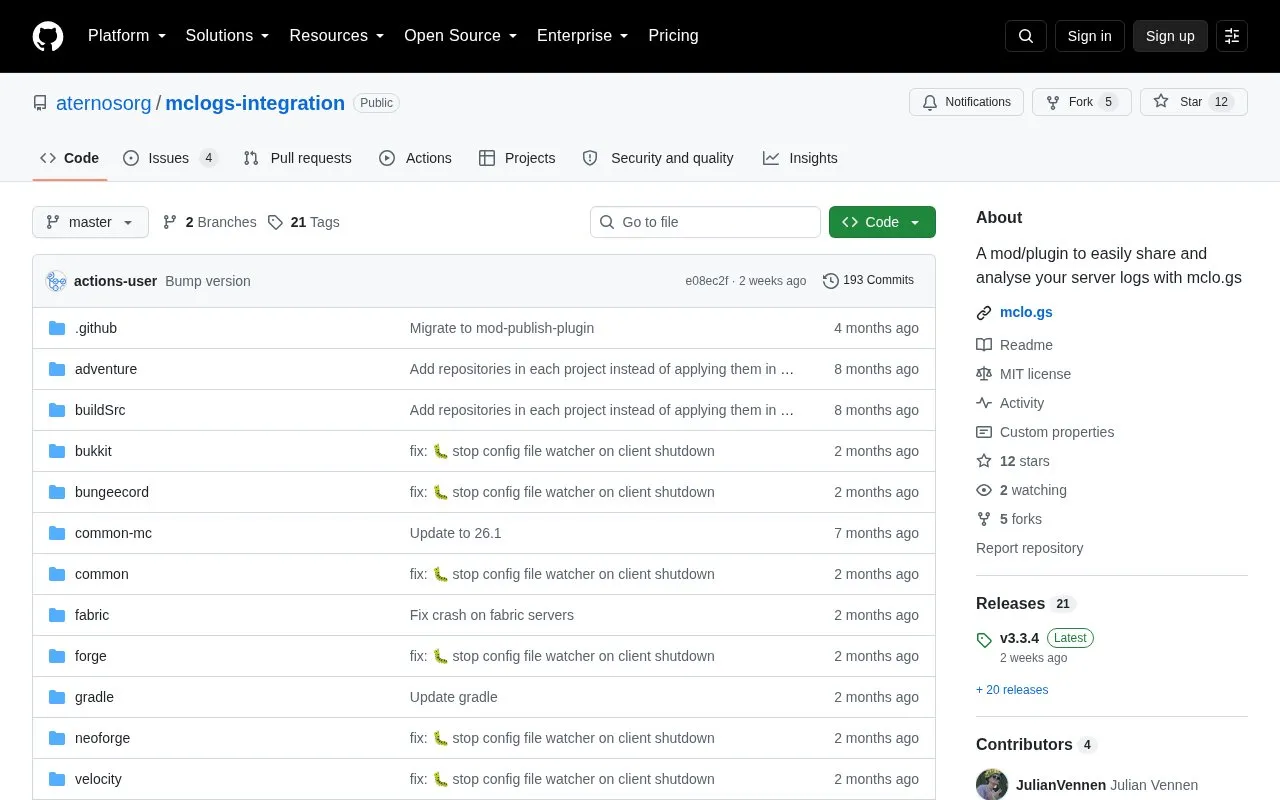Image resolution: width=1280 pixels, height=800 pixels.
Task: Click the bell icon in Notifications
Action: click(930, 102)
